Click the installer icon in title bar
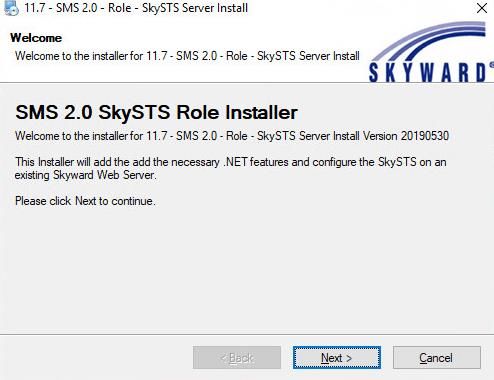This screenshot has width=494, height=380. (11, 8)
